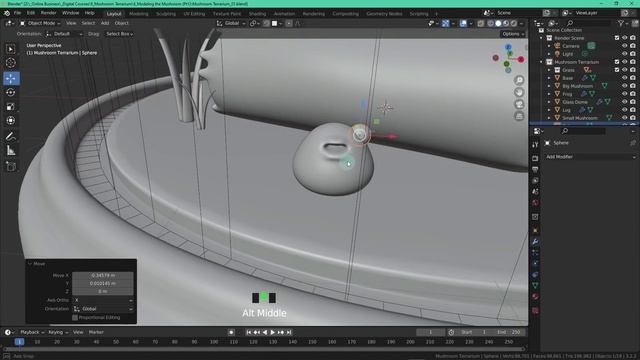Screen dimensions: 640x360
Task: Click the End frame field
Action: [x=508, y=332]
